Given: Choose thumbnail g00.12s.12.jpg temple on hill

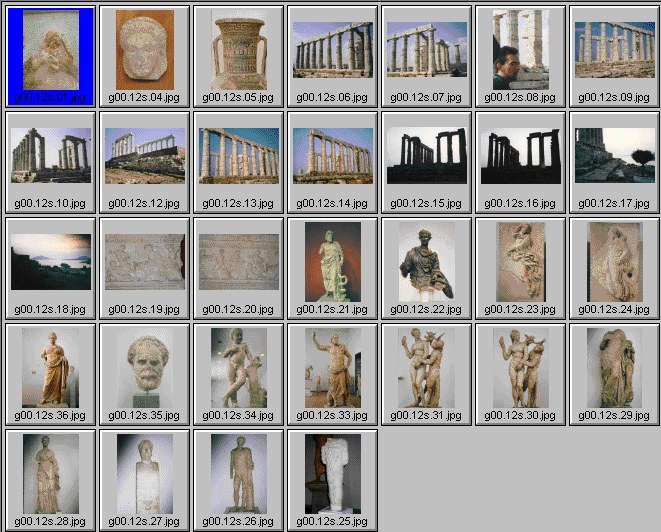Looking at the screenshot, I should pyautogui.click(x=144, y=155).
